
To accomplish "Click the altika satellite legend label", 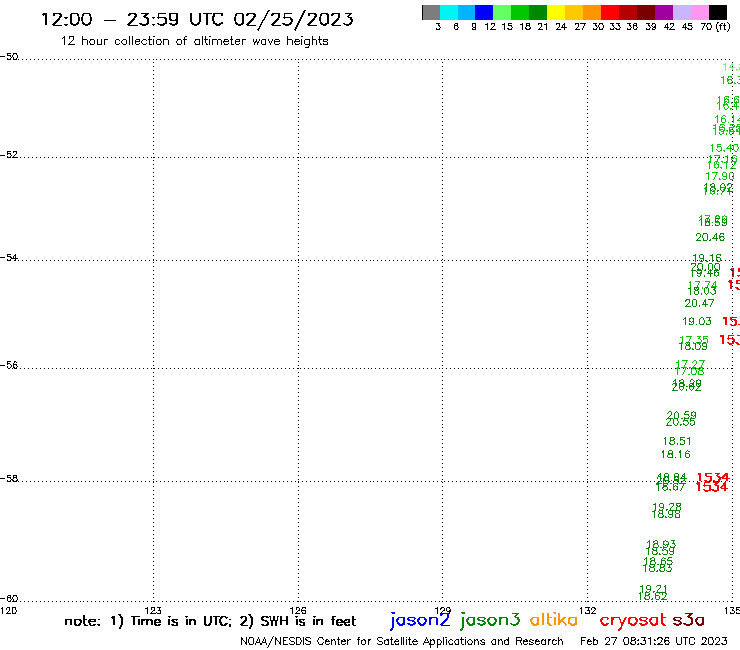I will point(554,619).
